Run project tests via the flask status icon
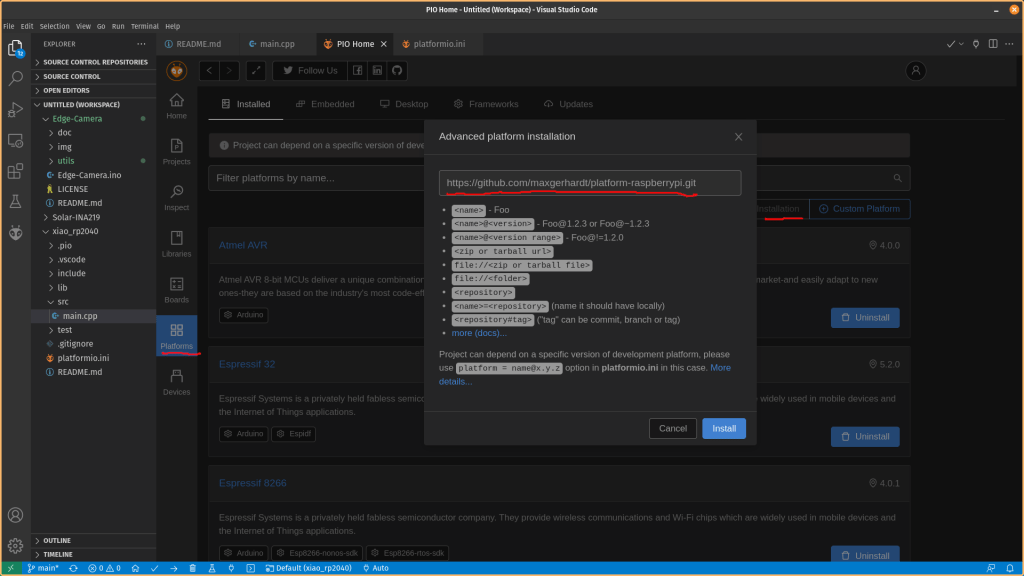 pos(211,568)
